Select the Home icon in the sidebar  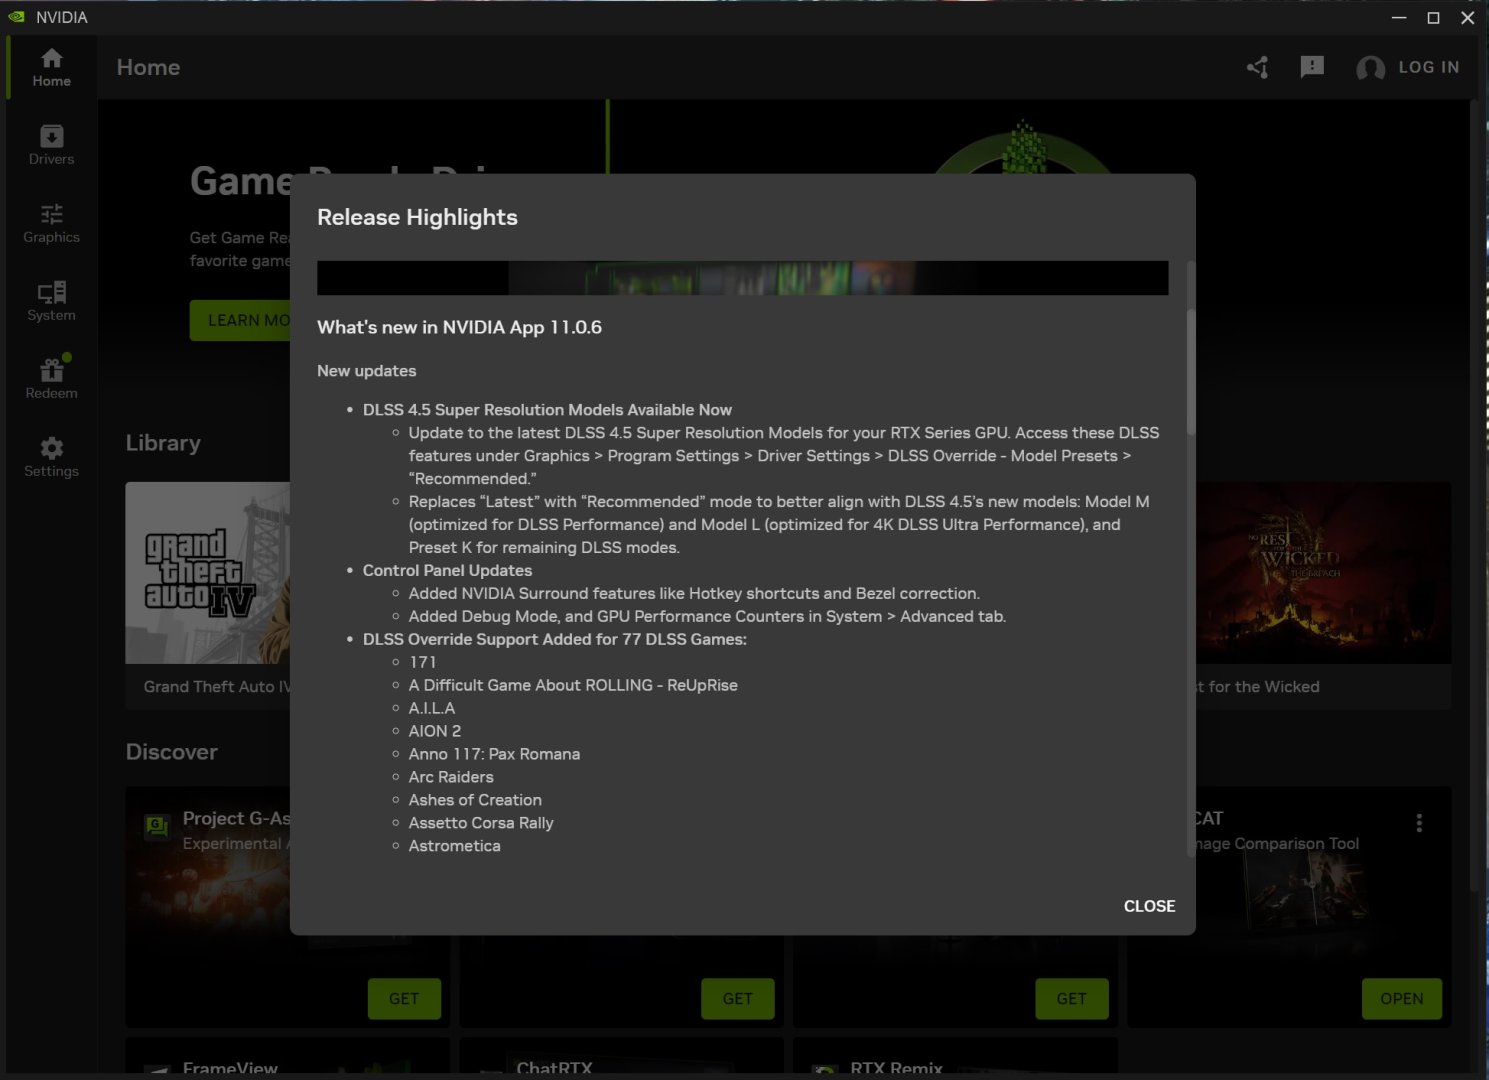tap(50, 67)
